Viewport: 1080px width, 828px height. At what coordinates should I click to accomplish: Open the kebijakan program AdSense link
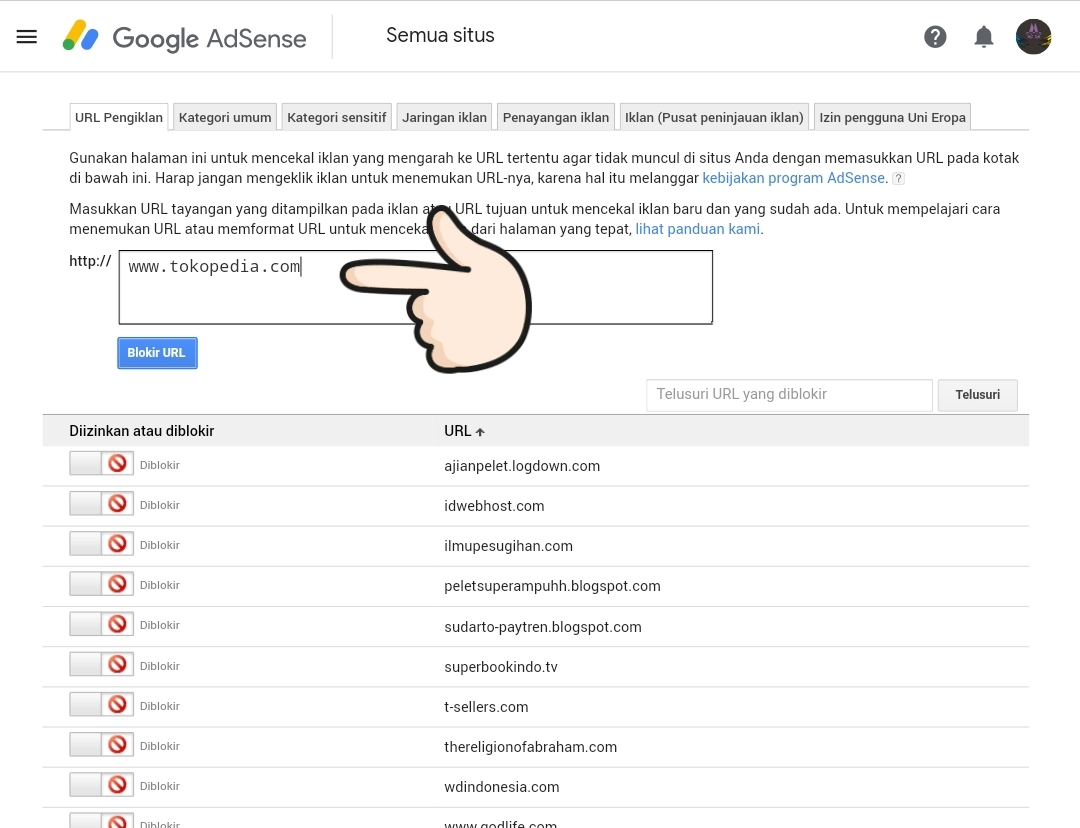[x=793, y=178]
